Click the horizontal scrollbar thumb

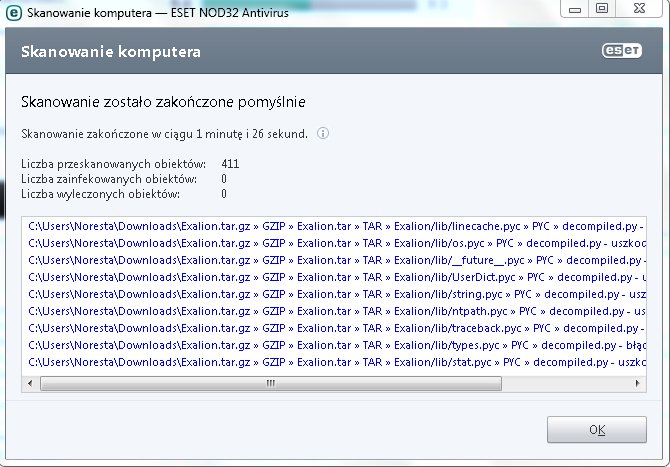[270, 383]
